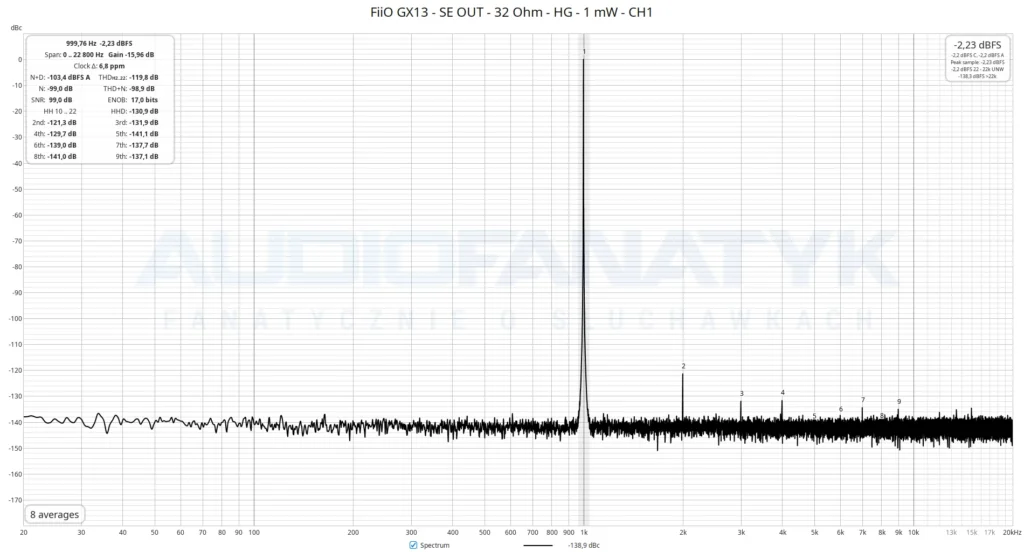The height and width of the screenshot is (552, 1024).
Task: Click the "HHD: -130,9 dB" reading
Action: (135, 111)
